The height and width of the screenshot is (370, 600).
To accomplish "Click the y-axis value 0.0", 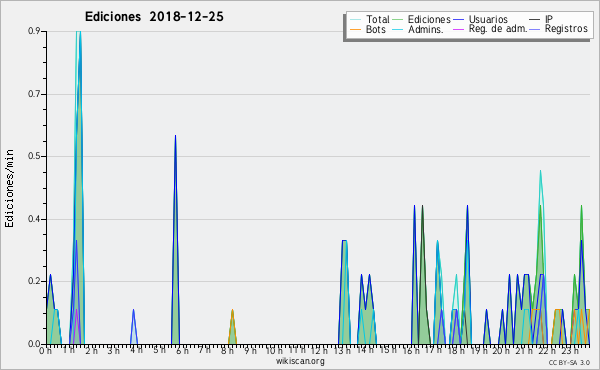I will (34, 344).
